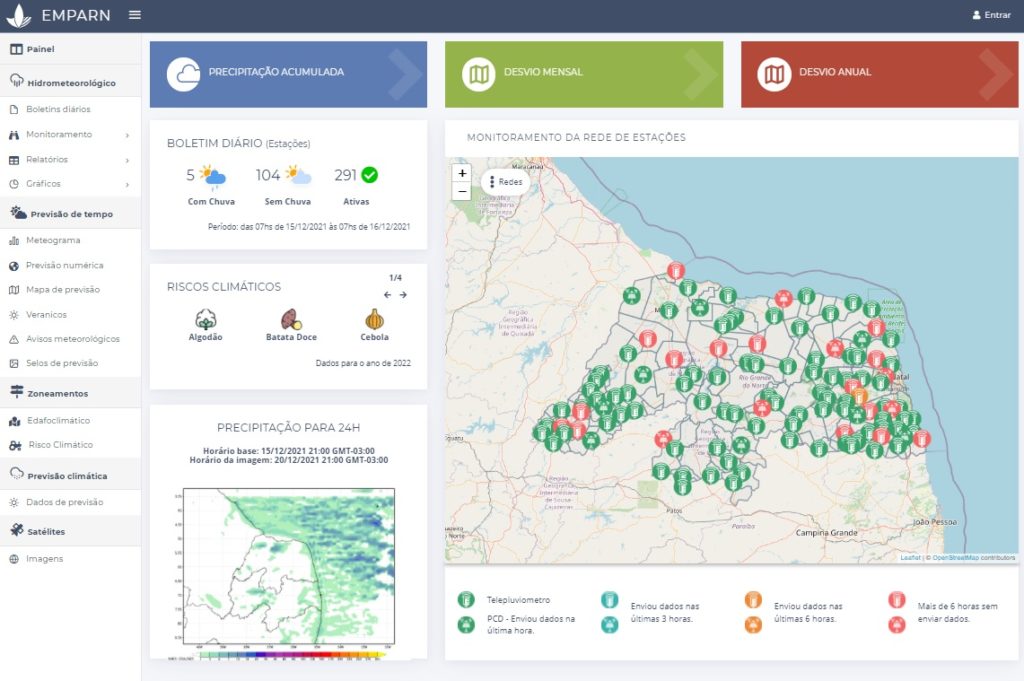The height and width of the screenshot is (681, 1024).
Task: Click the Leaflet attribution link
Action: pos(910,558)
